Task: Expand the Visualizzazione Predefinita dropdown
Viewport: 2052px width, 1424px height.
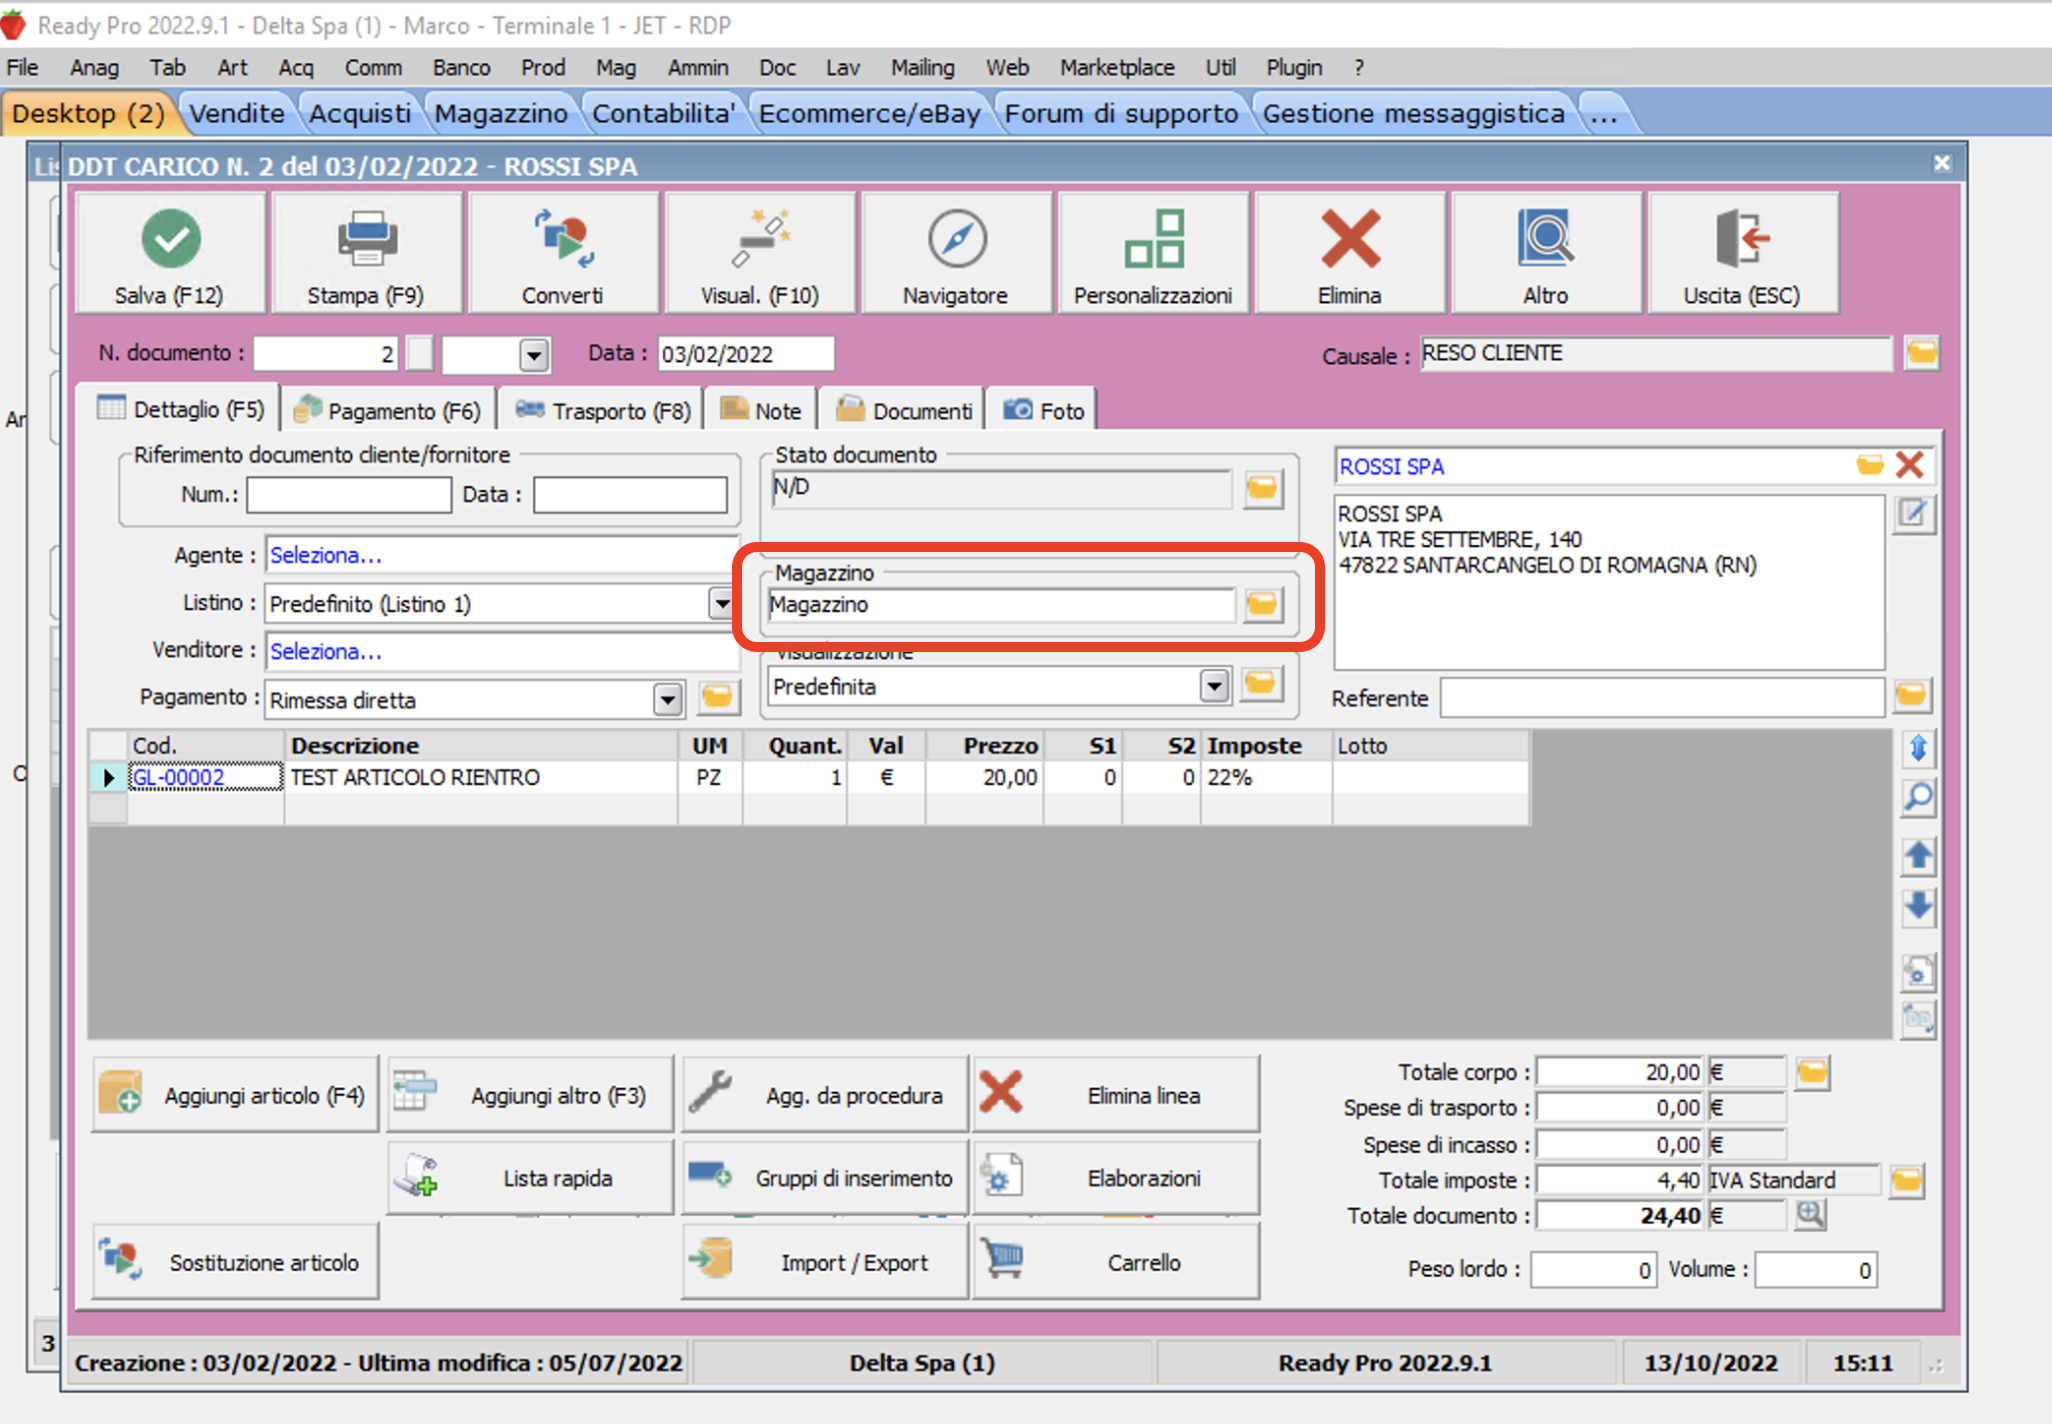Action: tap(1214, 686)
